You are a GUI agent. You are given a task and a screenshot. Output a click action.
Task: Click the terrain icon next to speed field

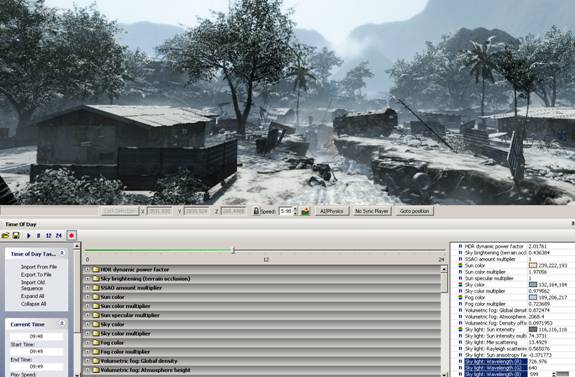click(305, 211)
